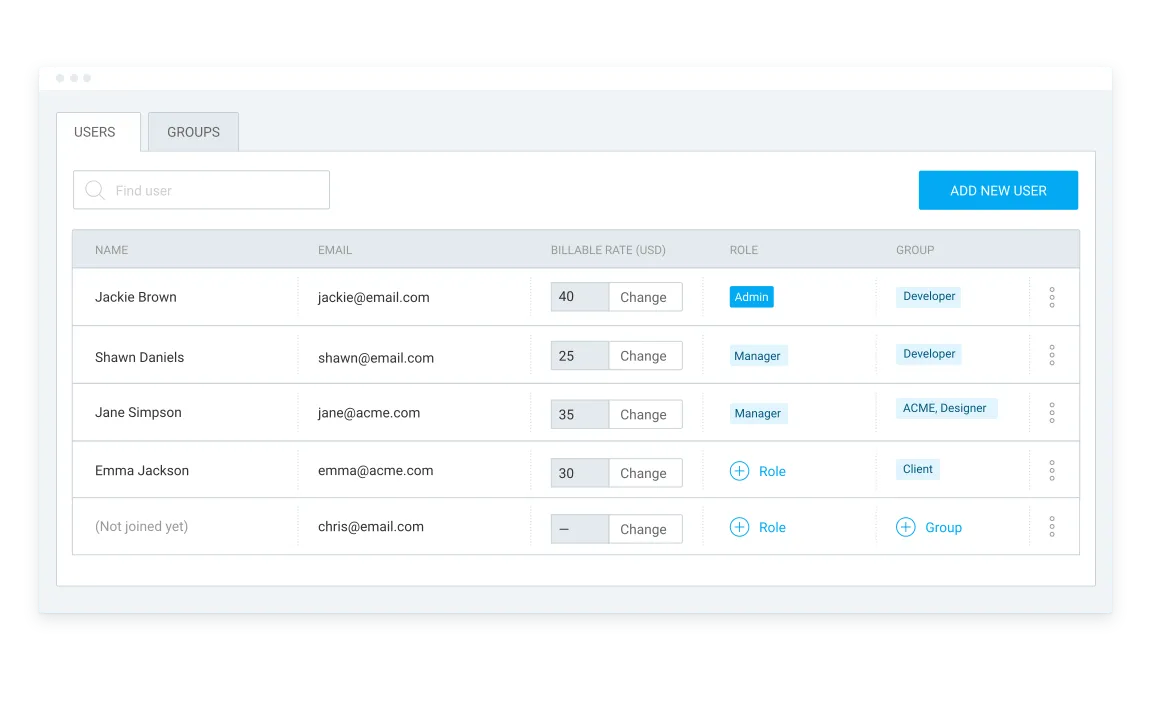Switch to the GROUPS tab
Viewport: 1150px width, 715px height.
[193, 132]
